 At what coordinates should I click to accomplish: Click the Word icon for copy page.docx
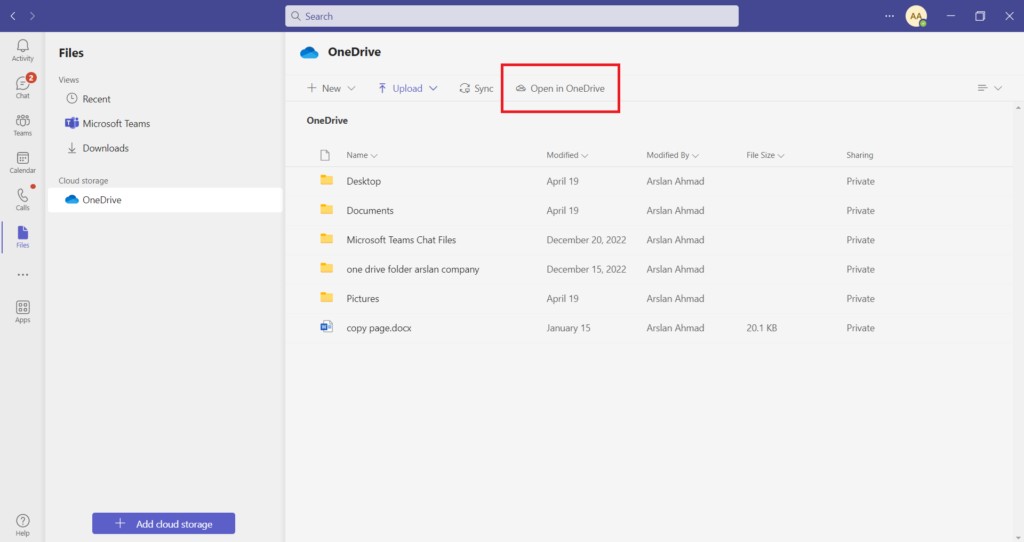coord(327,327)
